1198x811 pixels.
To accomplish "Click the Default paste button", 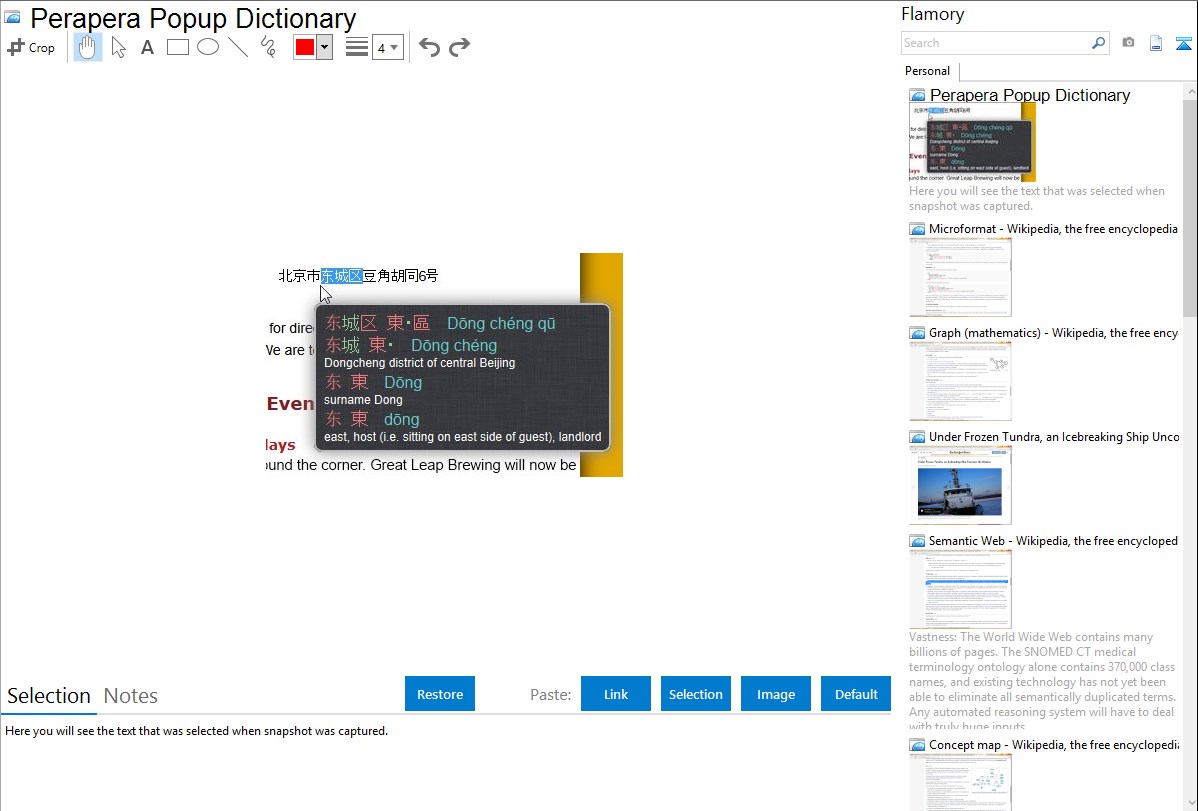I will click(856, 694).
